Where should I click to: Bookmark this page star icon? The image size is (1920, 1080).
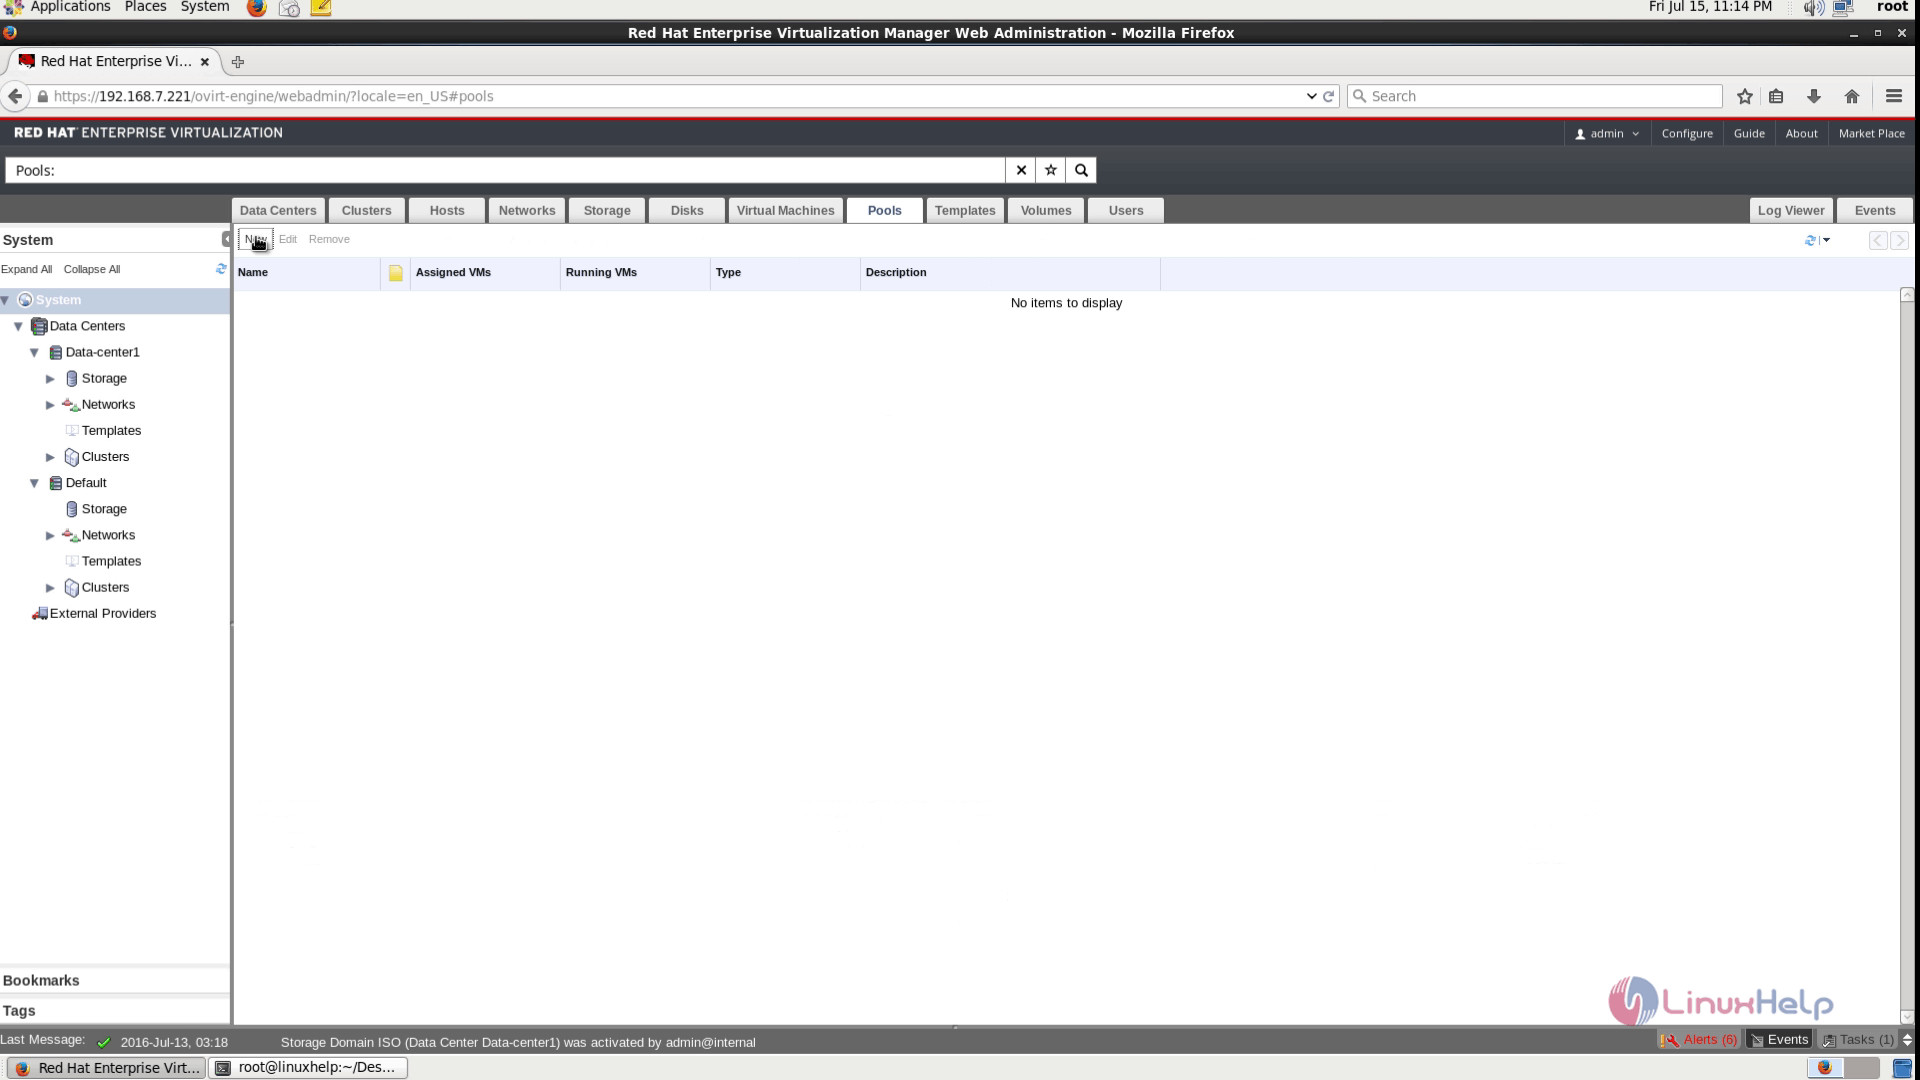pos(1745,96)
